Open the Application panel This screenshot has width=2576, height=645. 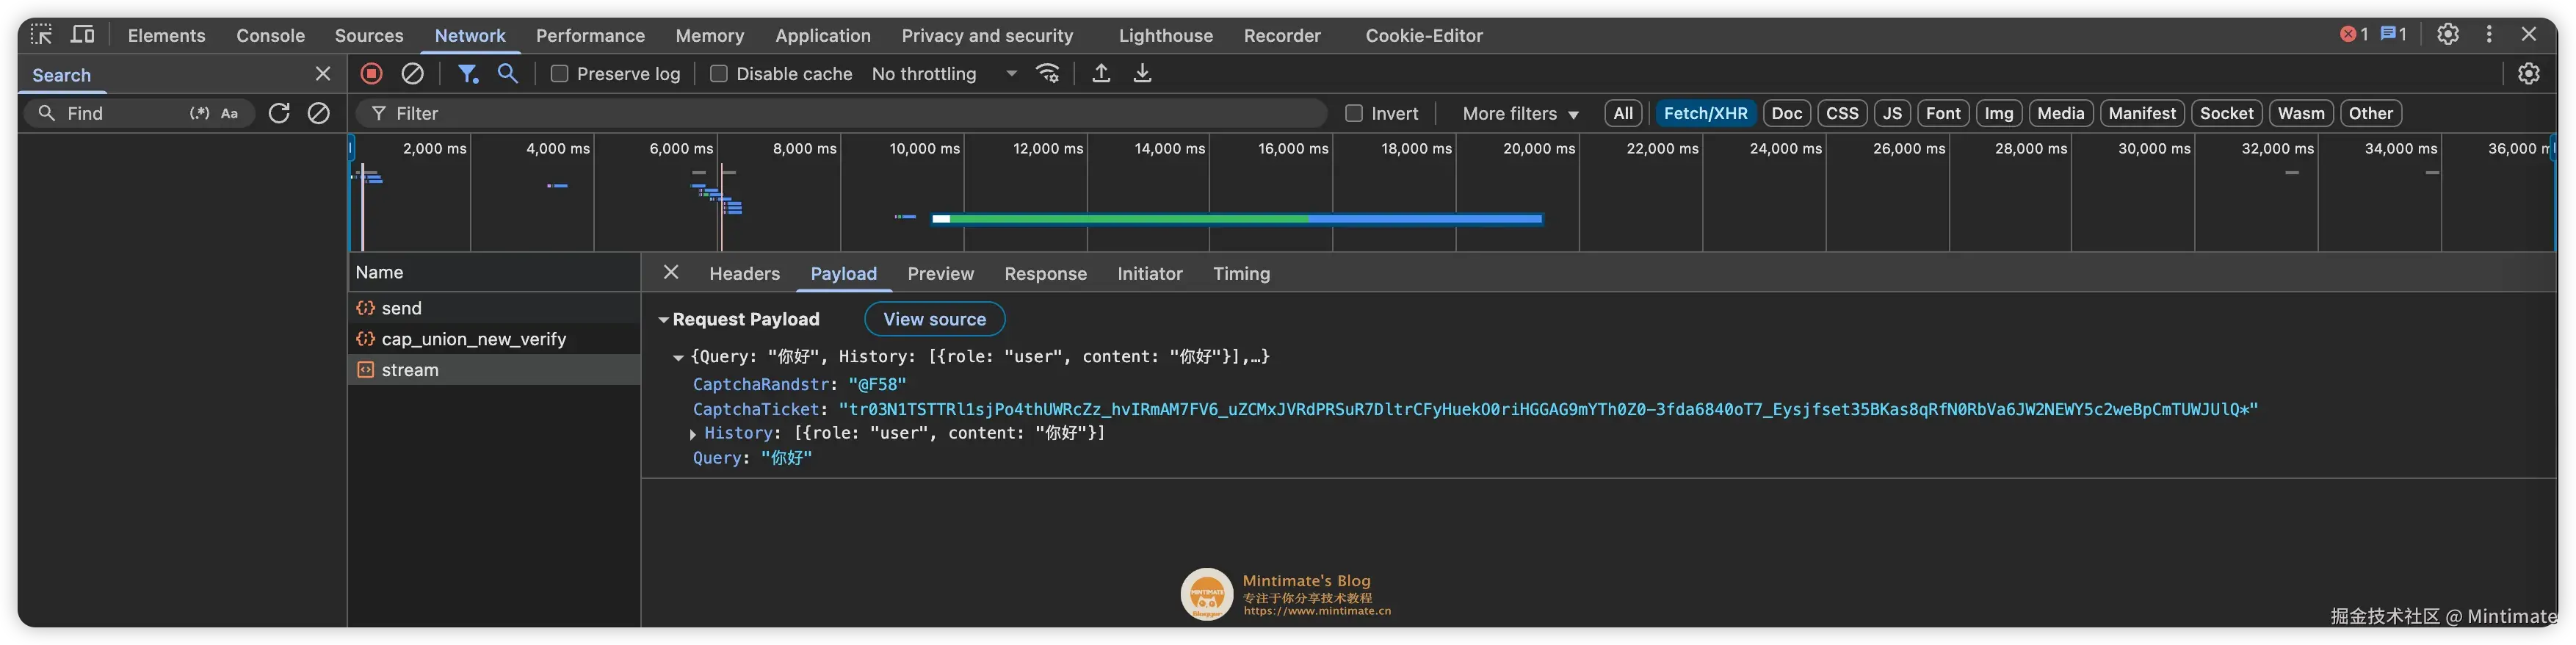pos(822,35)
